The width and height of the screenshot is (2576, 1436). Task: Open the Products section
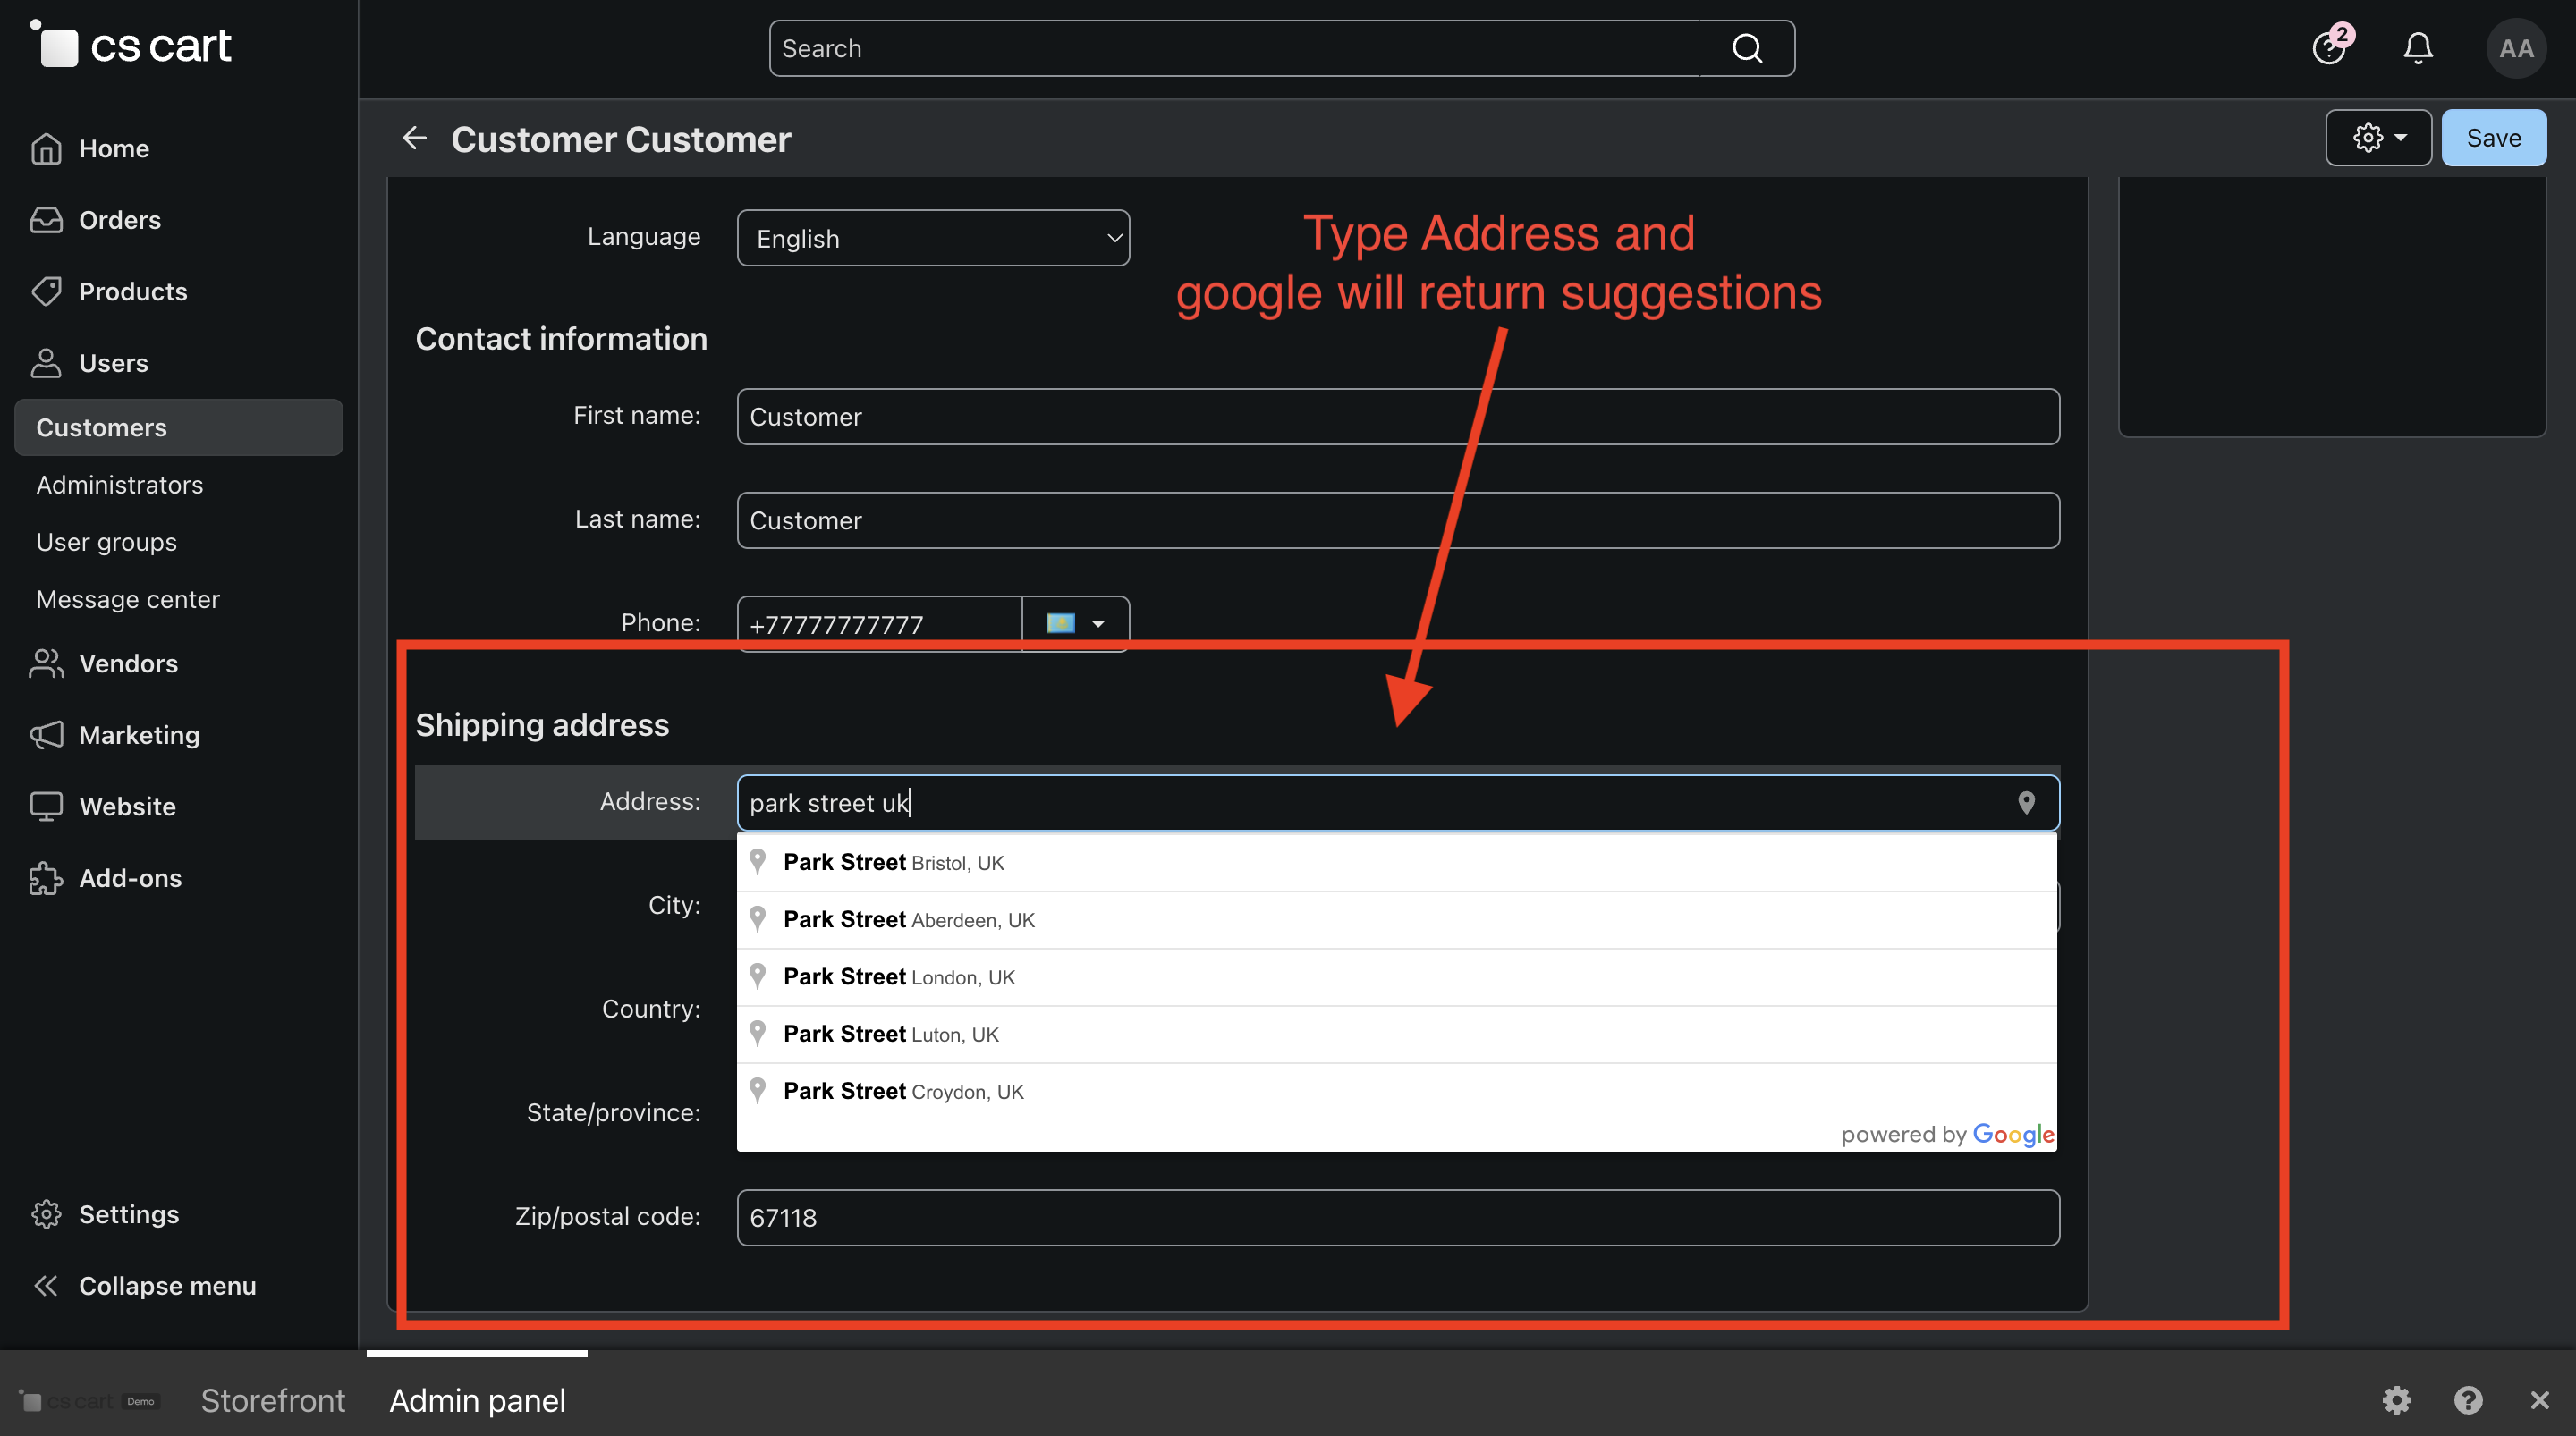click(133, 291)
